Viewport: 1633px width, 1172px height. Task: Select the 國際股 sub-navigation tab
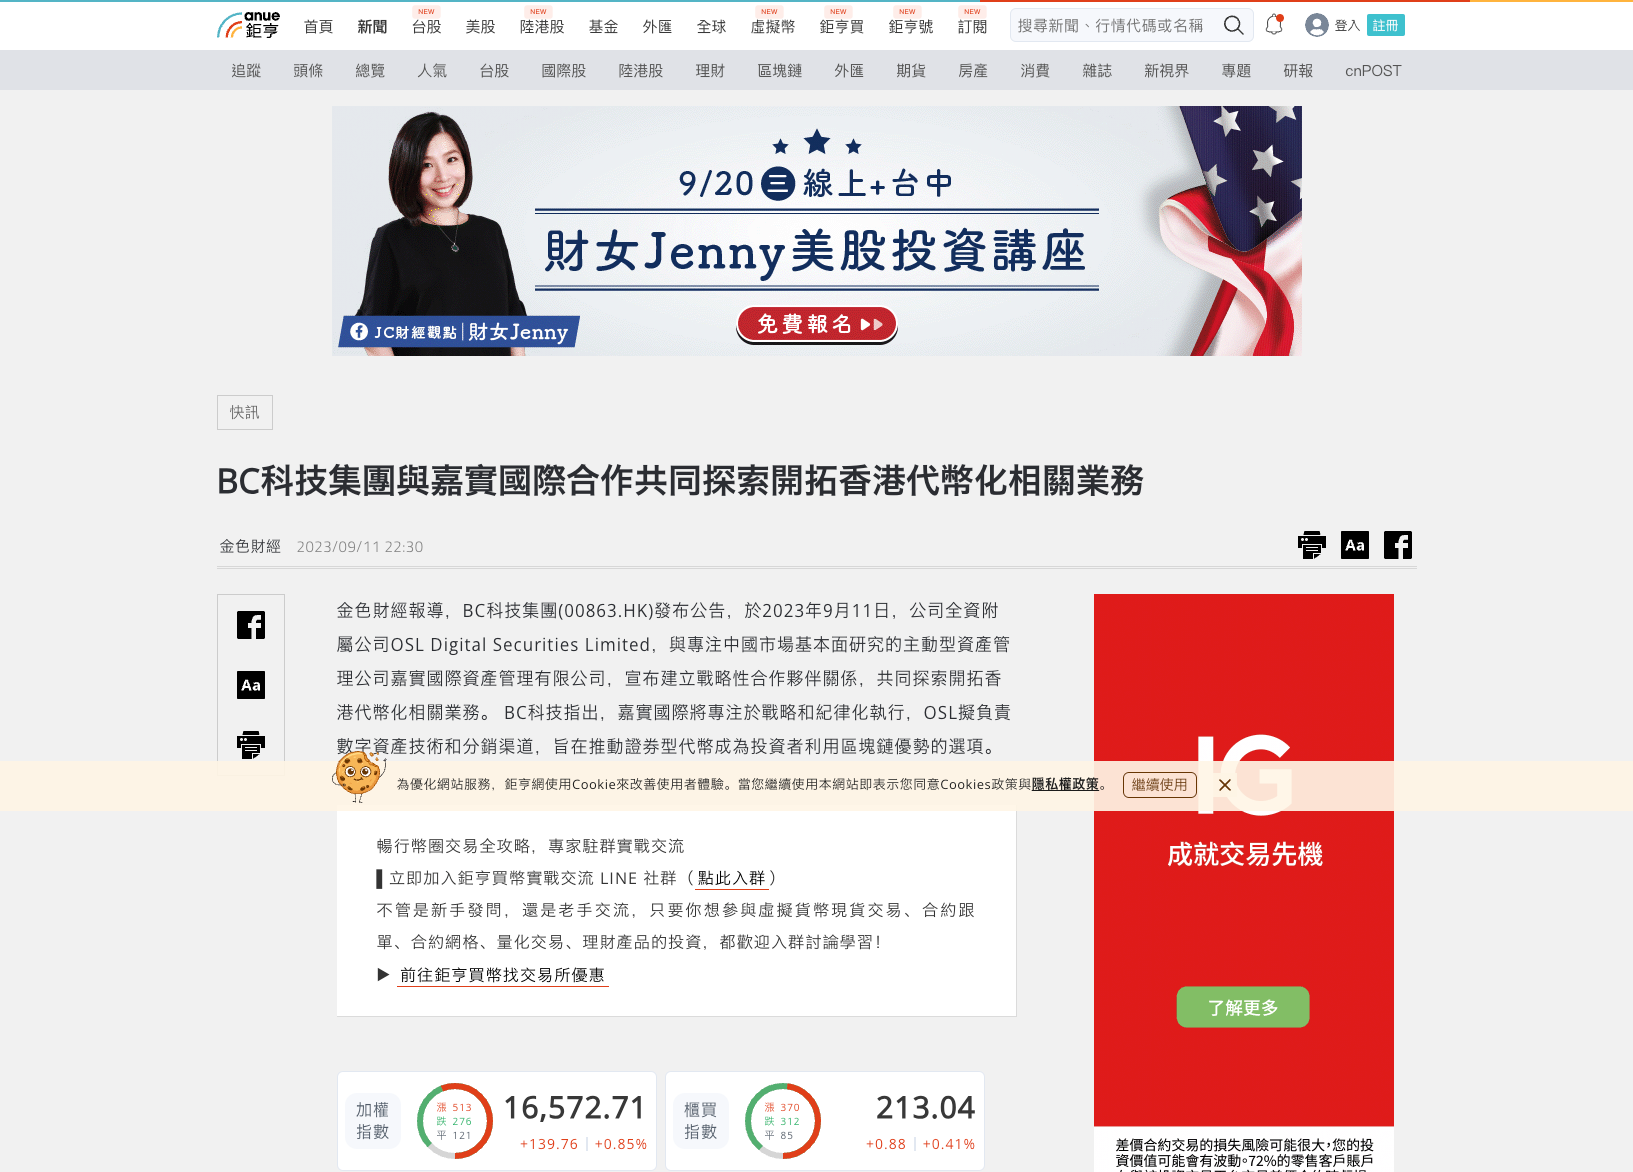(564, 71)
